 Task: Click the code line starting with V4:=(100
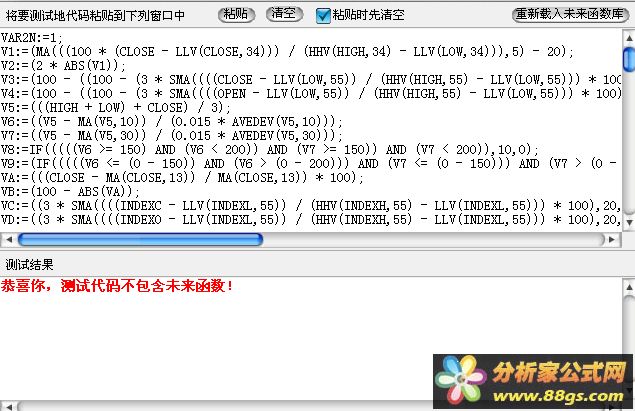coord(311,94)
